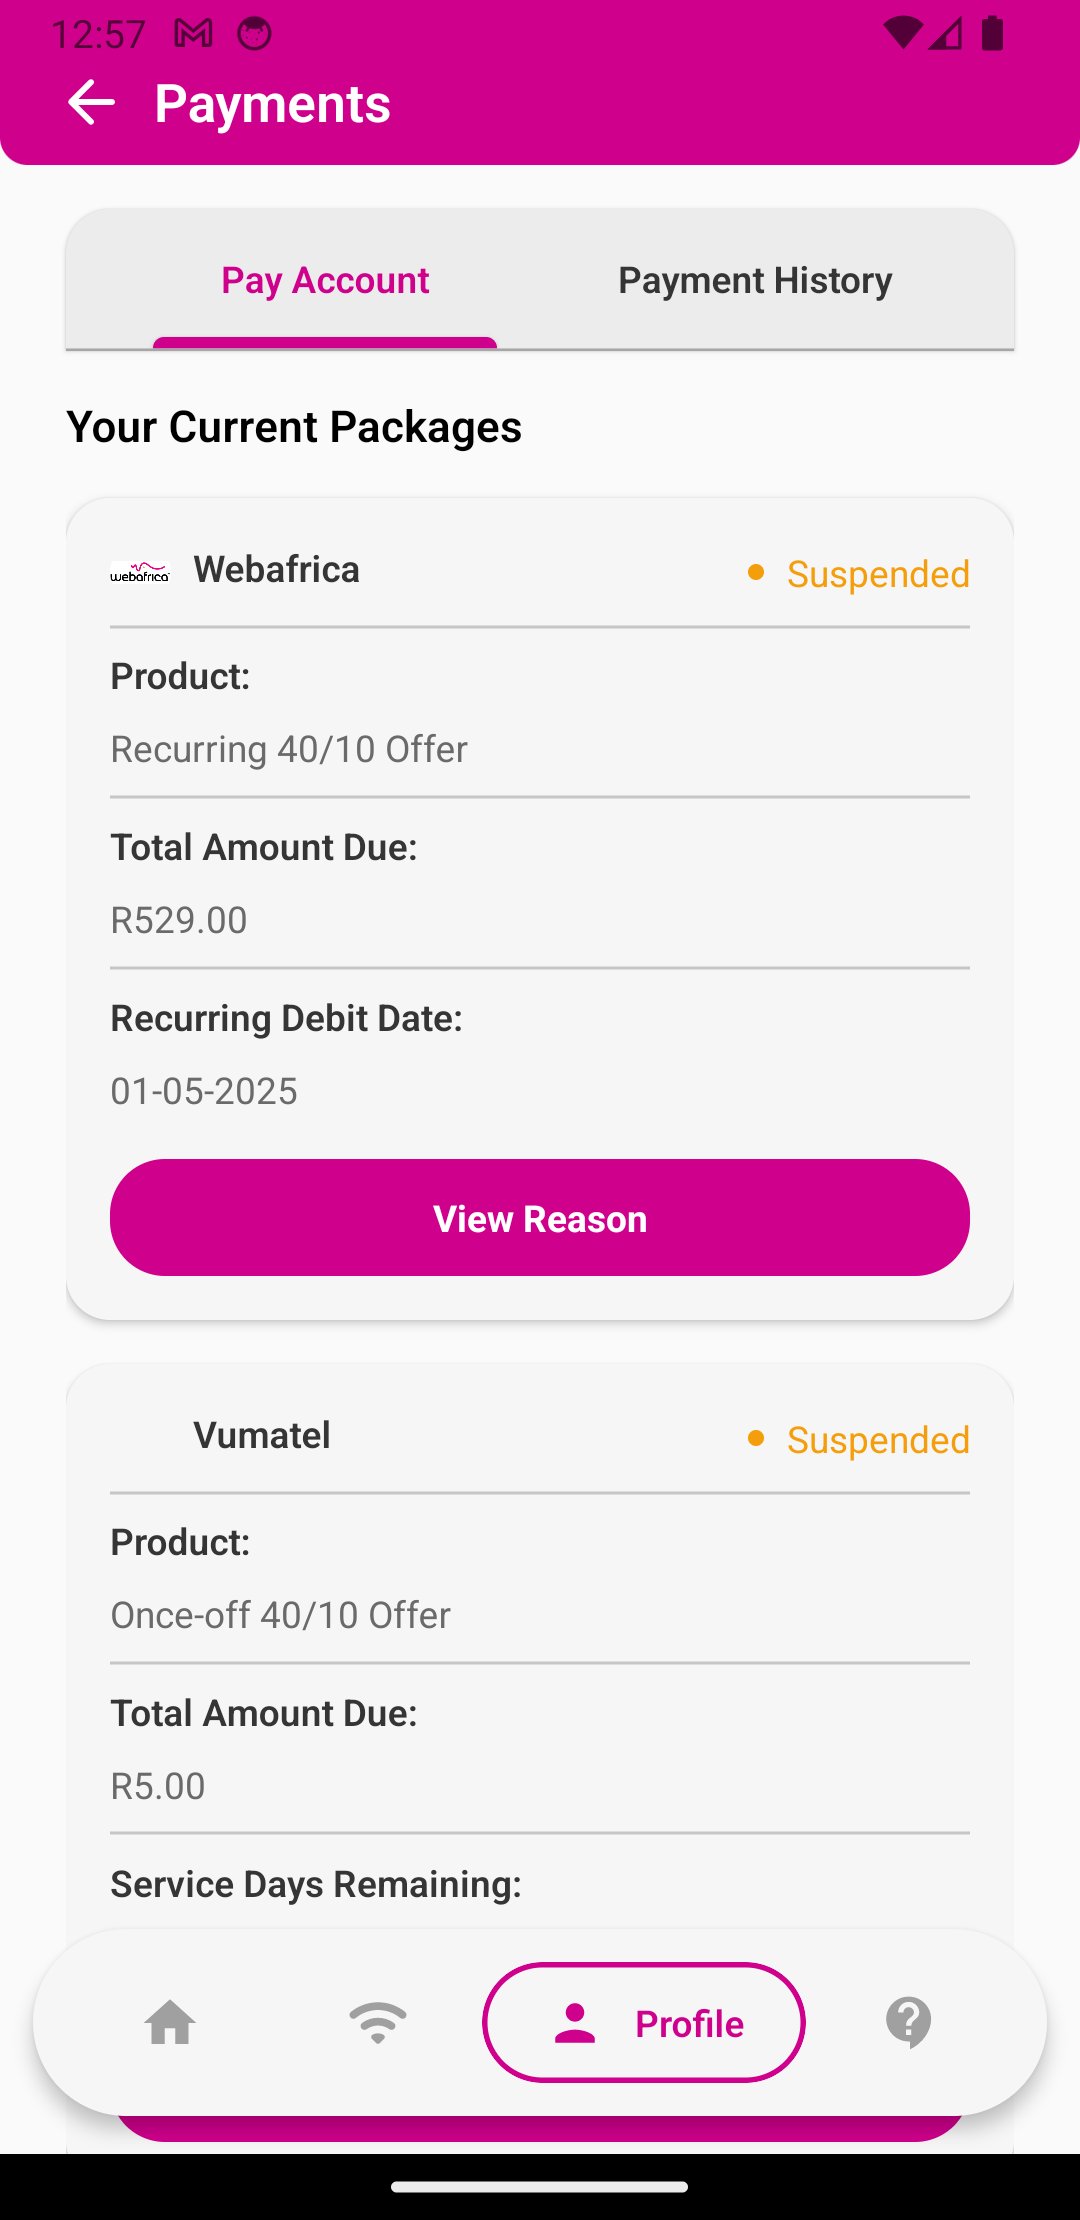The height and width of the screenshot is (2220, 1080).
Task: Tap the Vumatel Suspended status label
Action: pos(877,1440)
